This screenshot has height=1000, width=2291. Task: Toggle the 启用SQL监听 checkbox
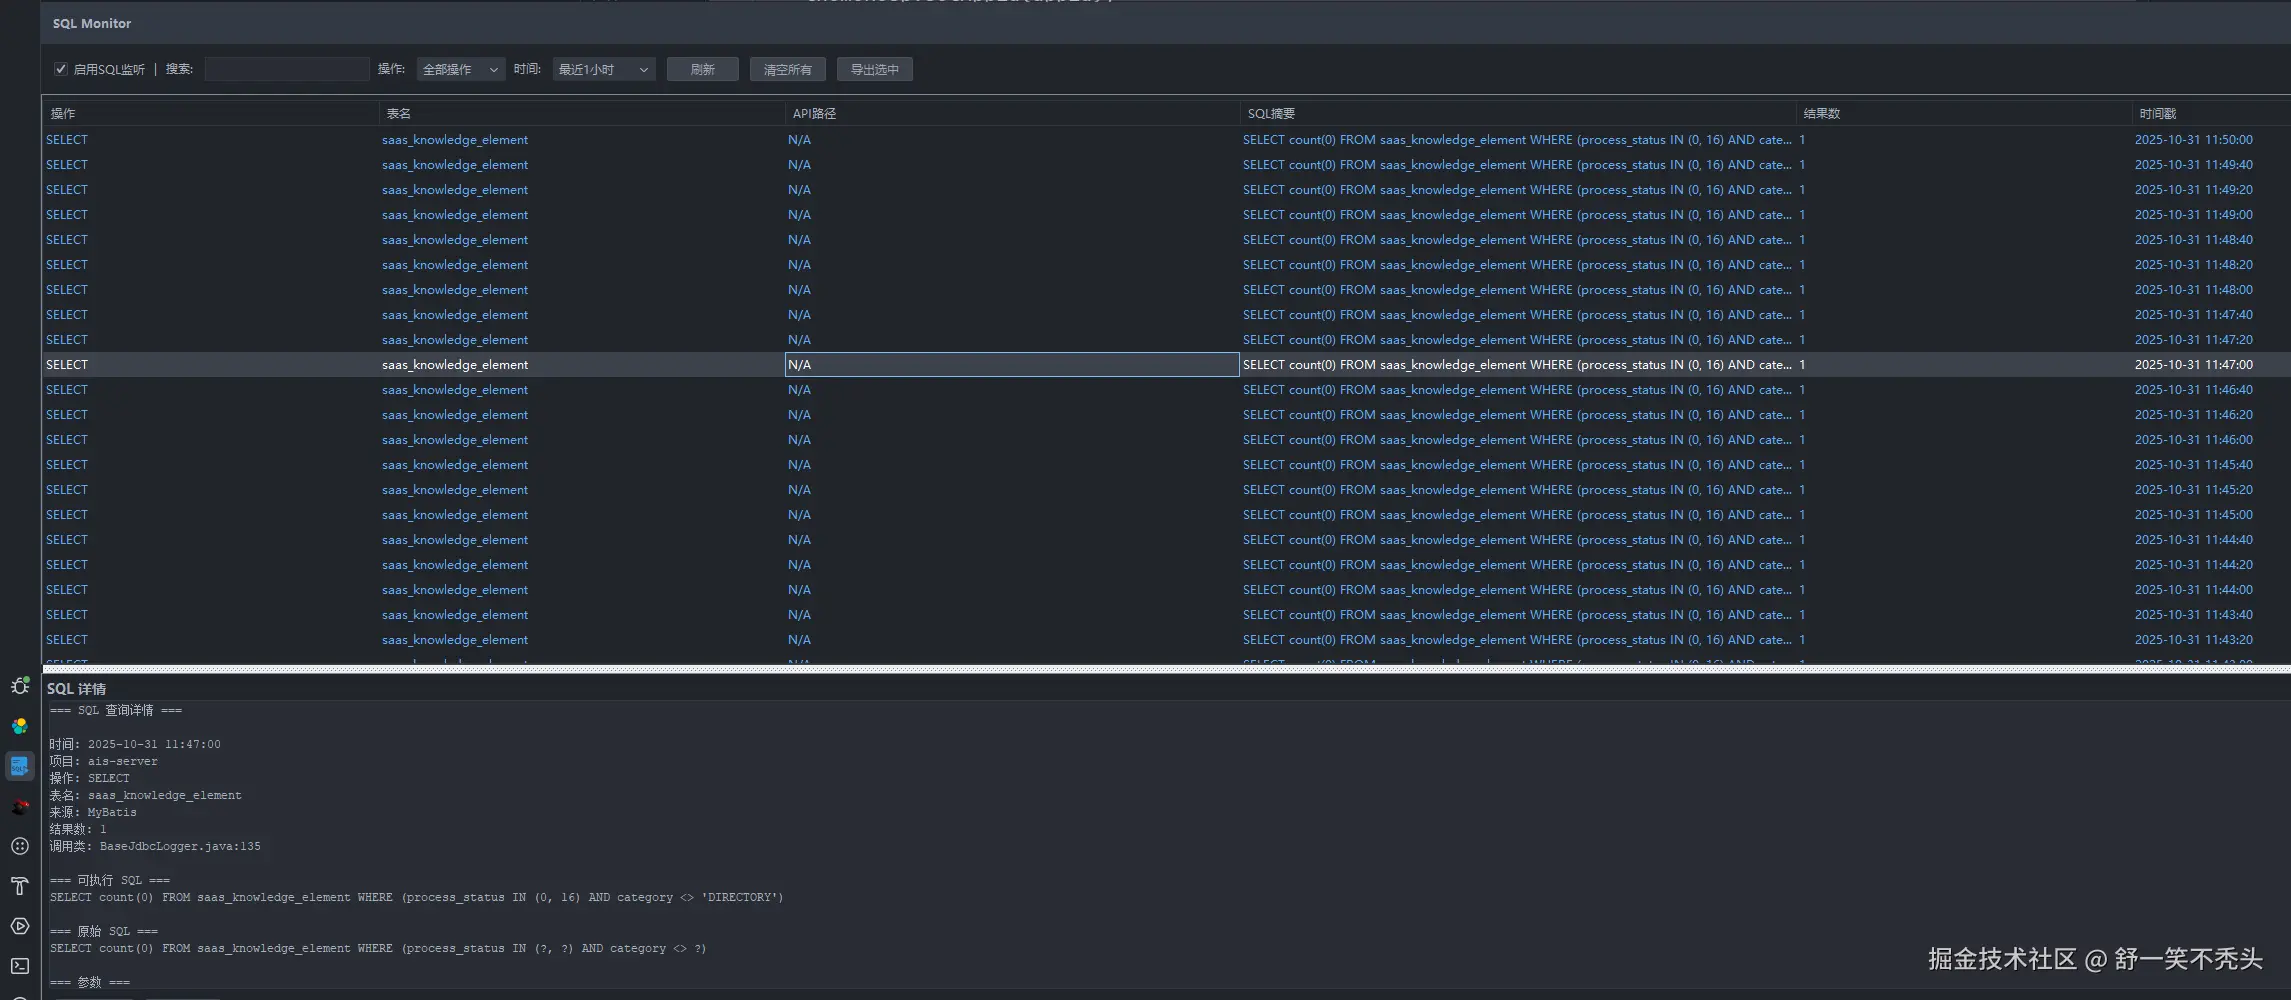point(61,69)
